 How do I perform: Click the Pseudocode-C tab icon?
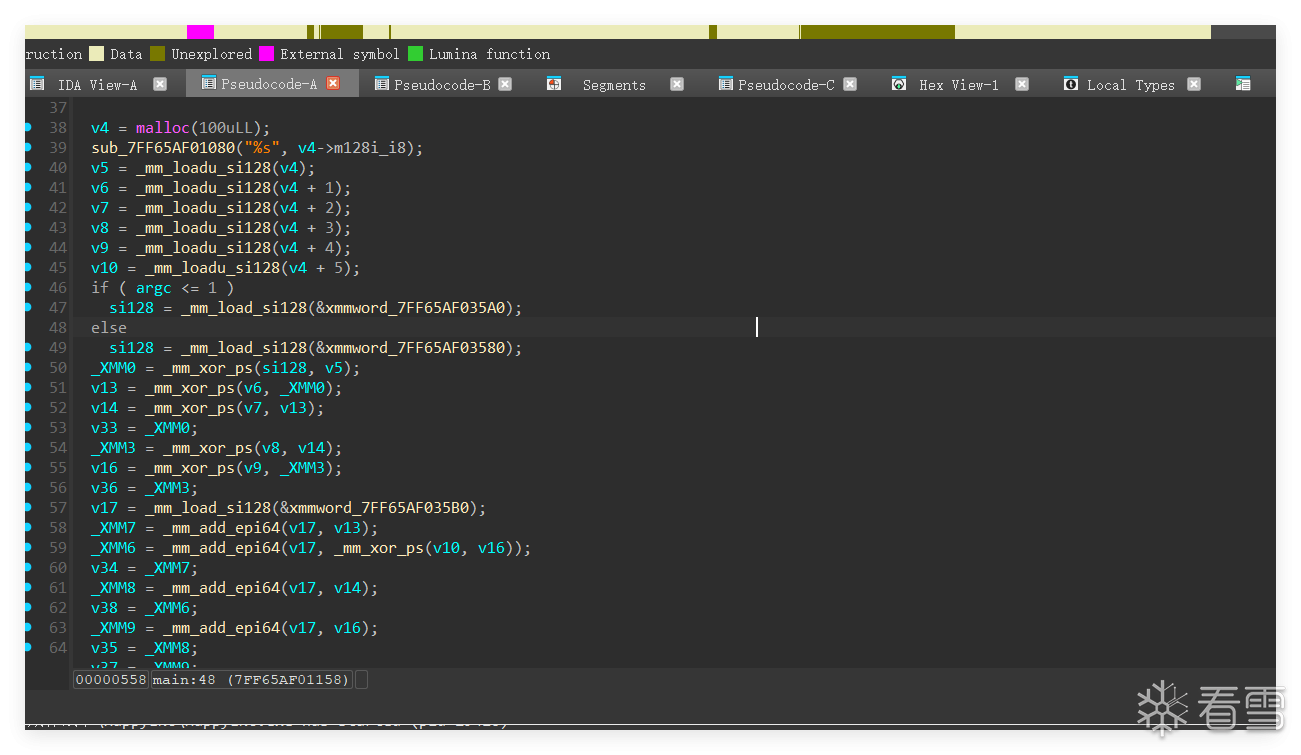726,84
